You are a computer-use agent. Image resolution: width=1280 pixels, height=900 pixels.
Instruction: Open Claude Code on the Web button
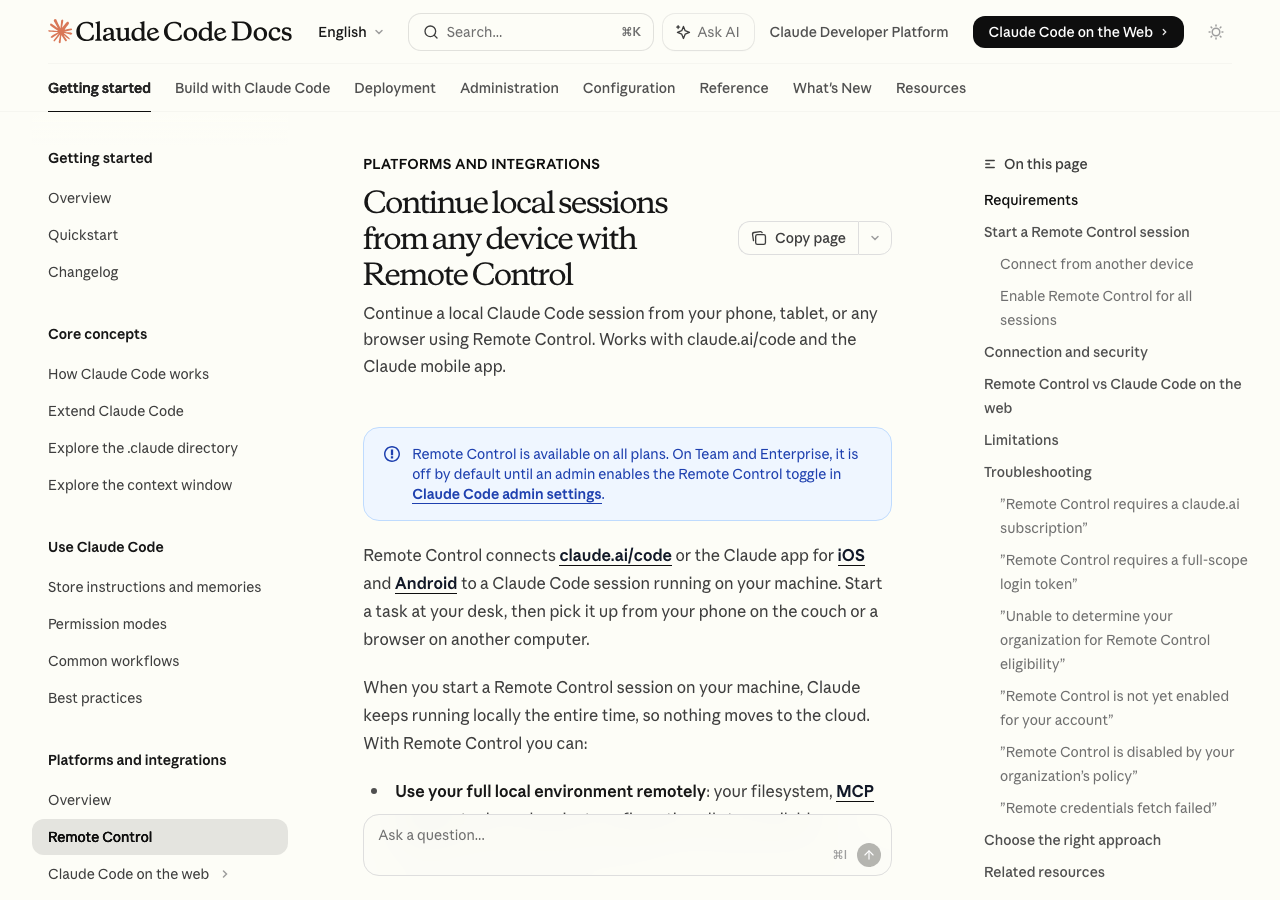(1078, 32)
